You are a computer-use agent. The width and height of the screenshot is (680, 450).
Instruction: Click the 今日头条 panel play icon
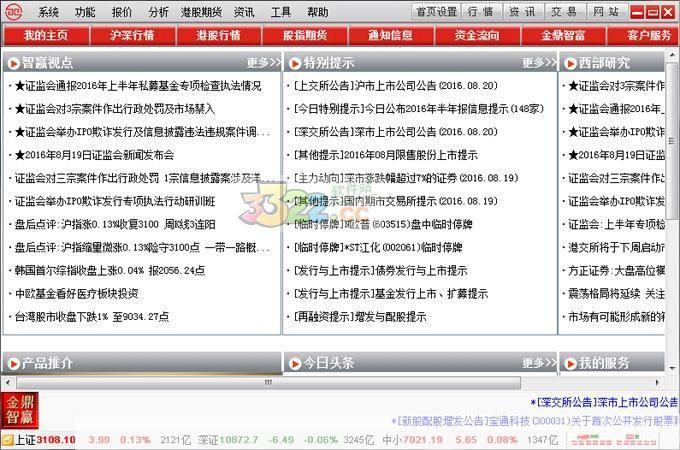[x=295, y=364]
